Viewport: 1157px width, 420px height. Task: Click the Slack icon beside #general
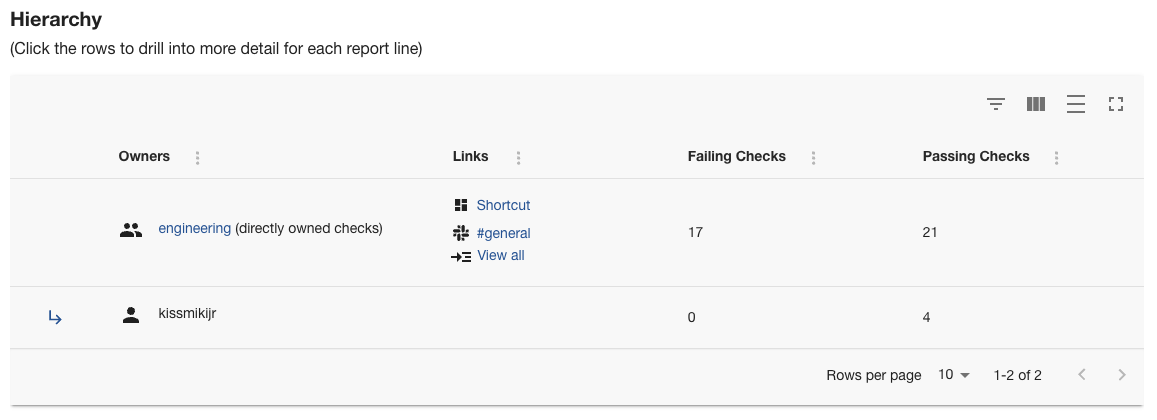[x=461, y=233]
